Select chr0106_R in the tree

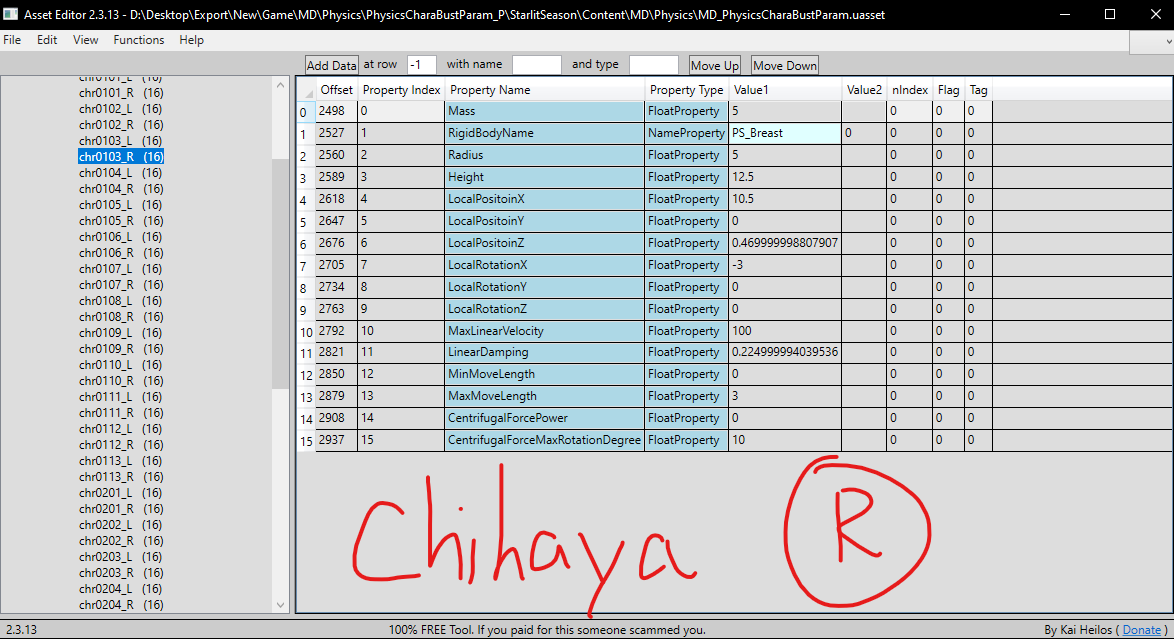[x=121, y=252]
